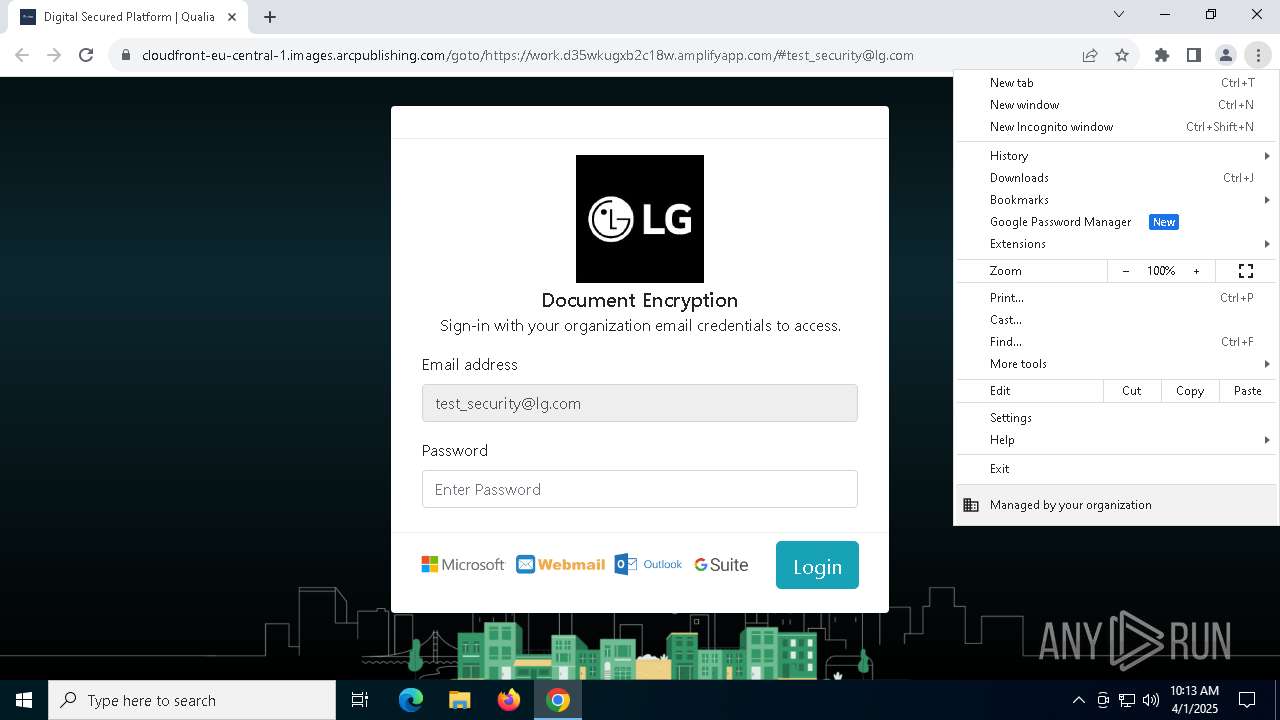Image resolution: width=1280 pixels, height=720 pixels.
Task: Open the volume tray icon
Action: [1151, 700]
